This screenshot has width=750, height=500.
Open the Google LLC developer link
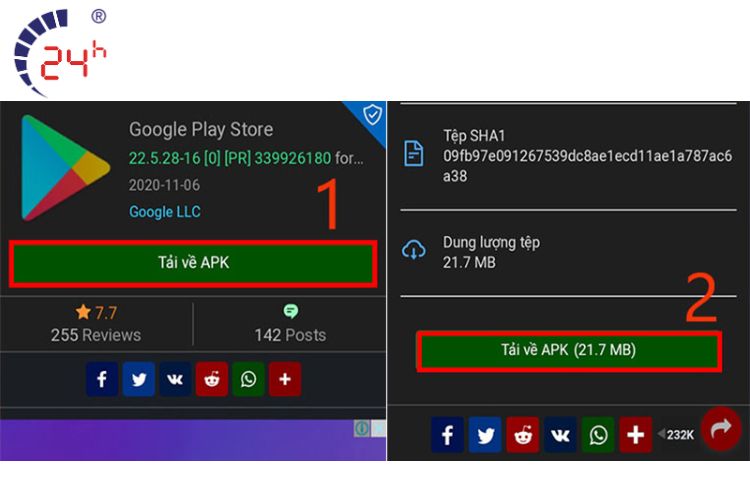pyautogui.click(x=165, y=211)
